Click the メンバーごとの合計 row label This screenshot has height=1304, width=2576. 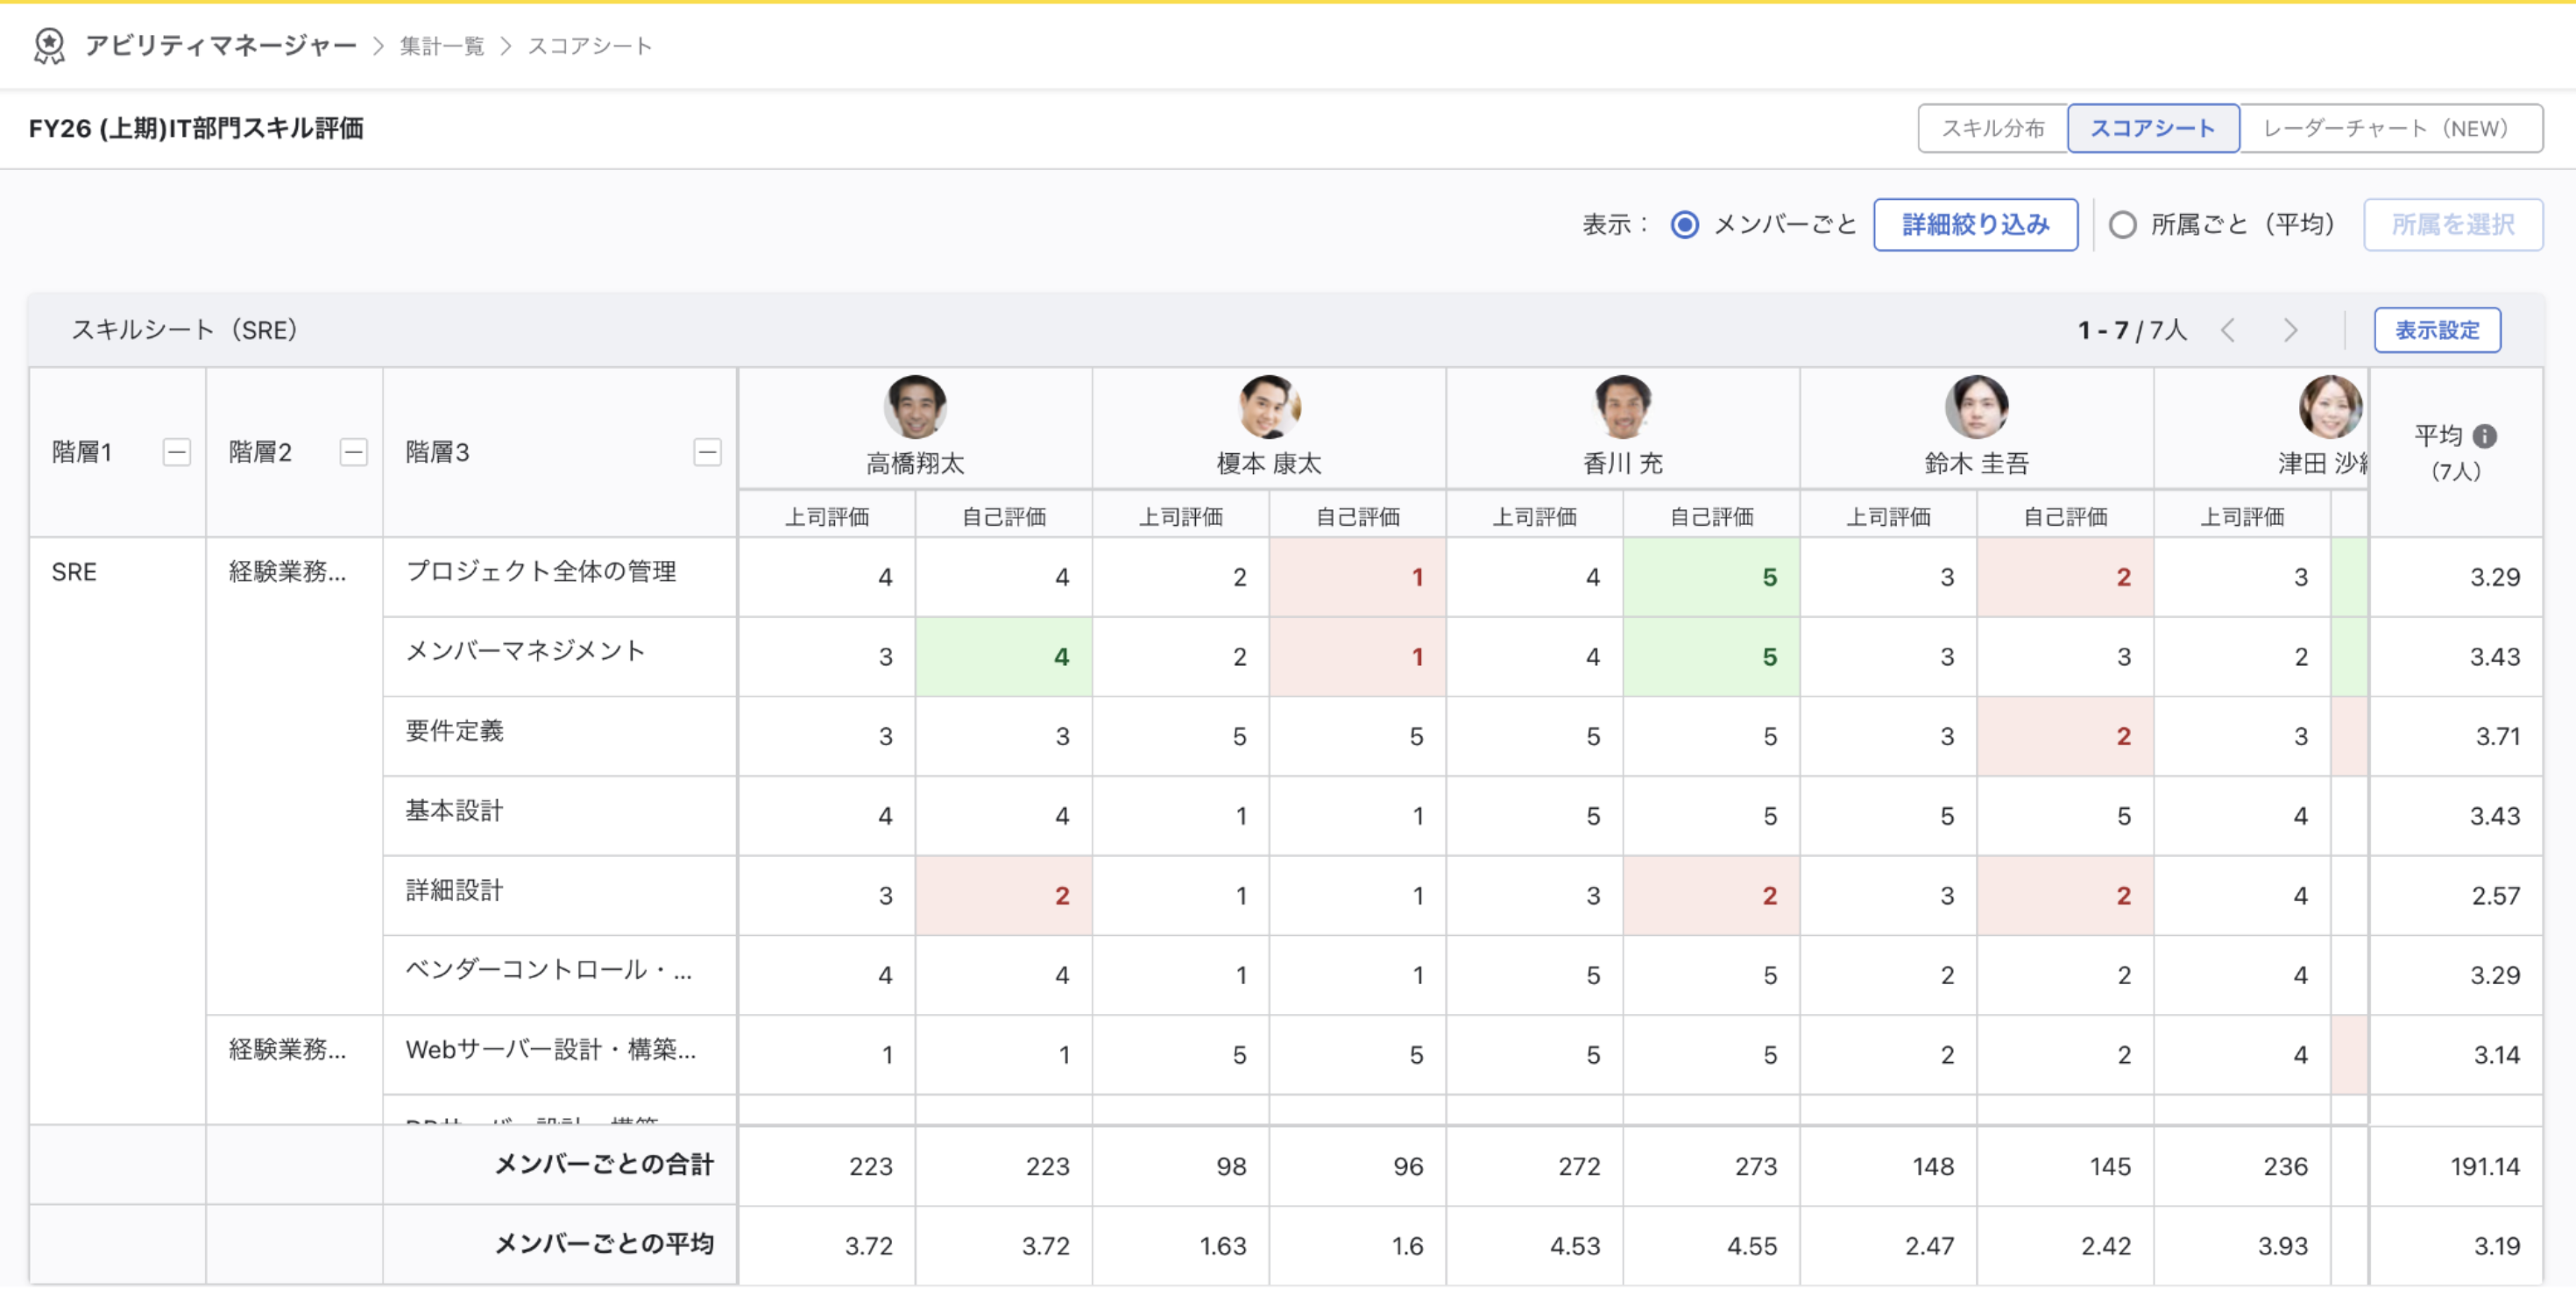point(604,1165)
